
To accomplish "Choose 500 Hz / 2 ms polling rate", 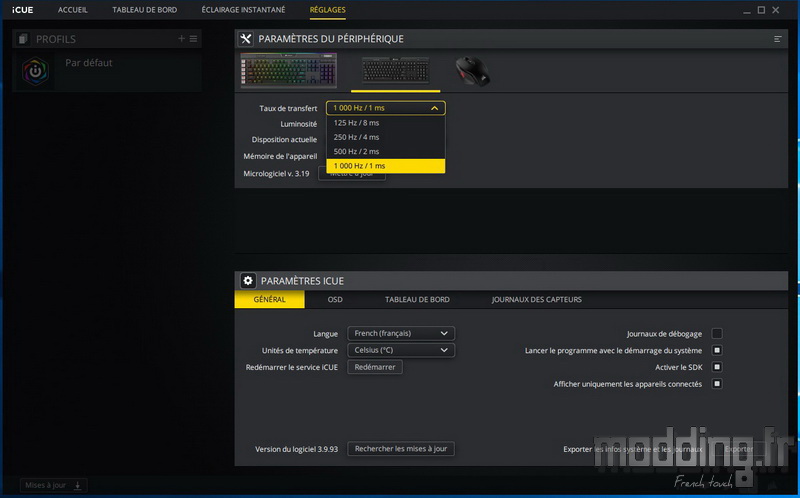I will pos(386,152).
